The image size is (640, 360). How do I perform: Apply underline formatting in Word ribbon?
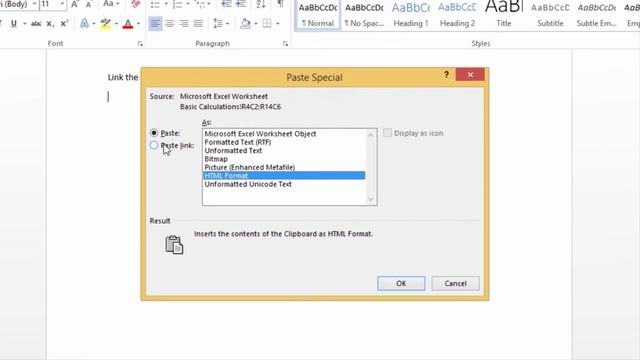pyautogui.click(x=14, y=24)
